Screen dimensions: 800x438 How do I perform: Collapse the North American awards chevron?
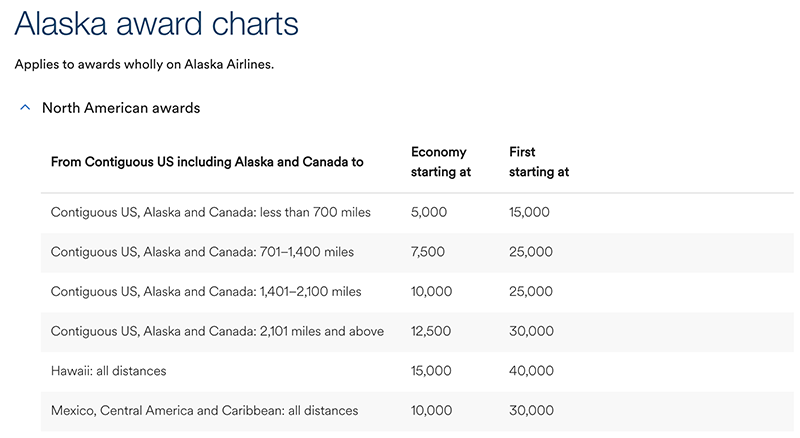pos(25,108)
